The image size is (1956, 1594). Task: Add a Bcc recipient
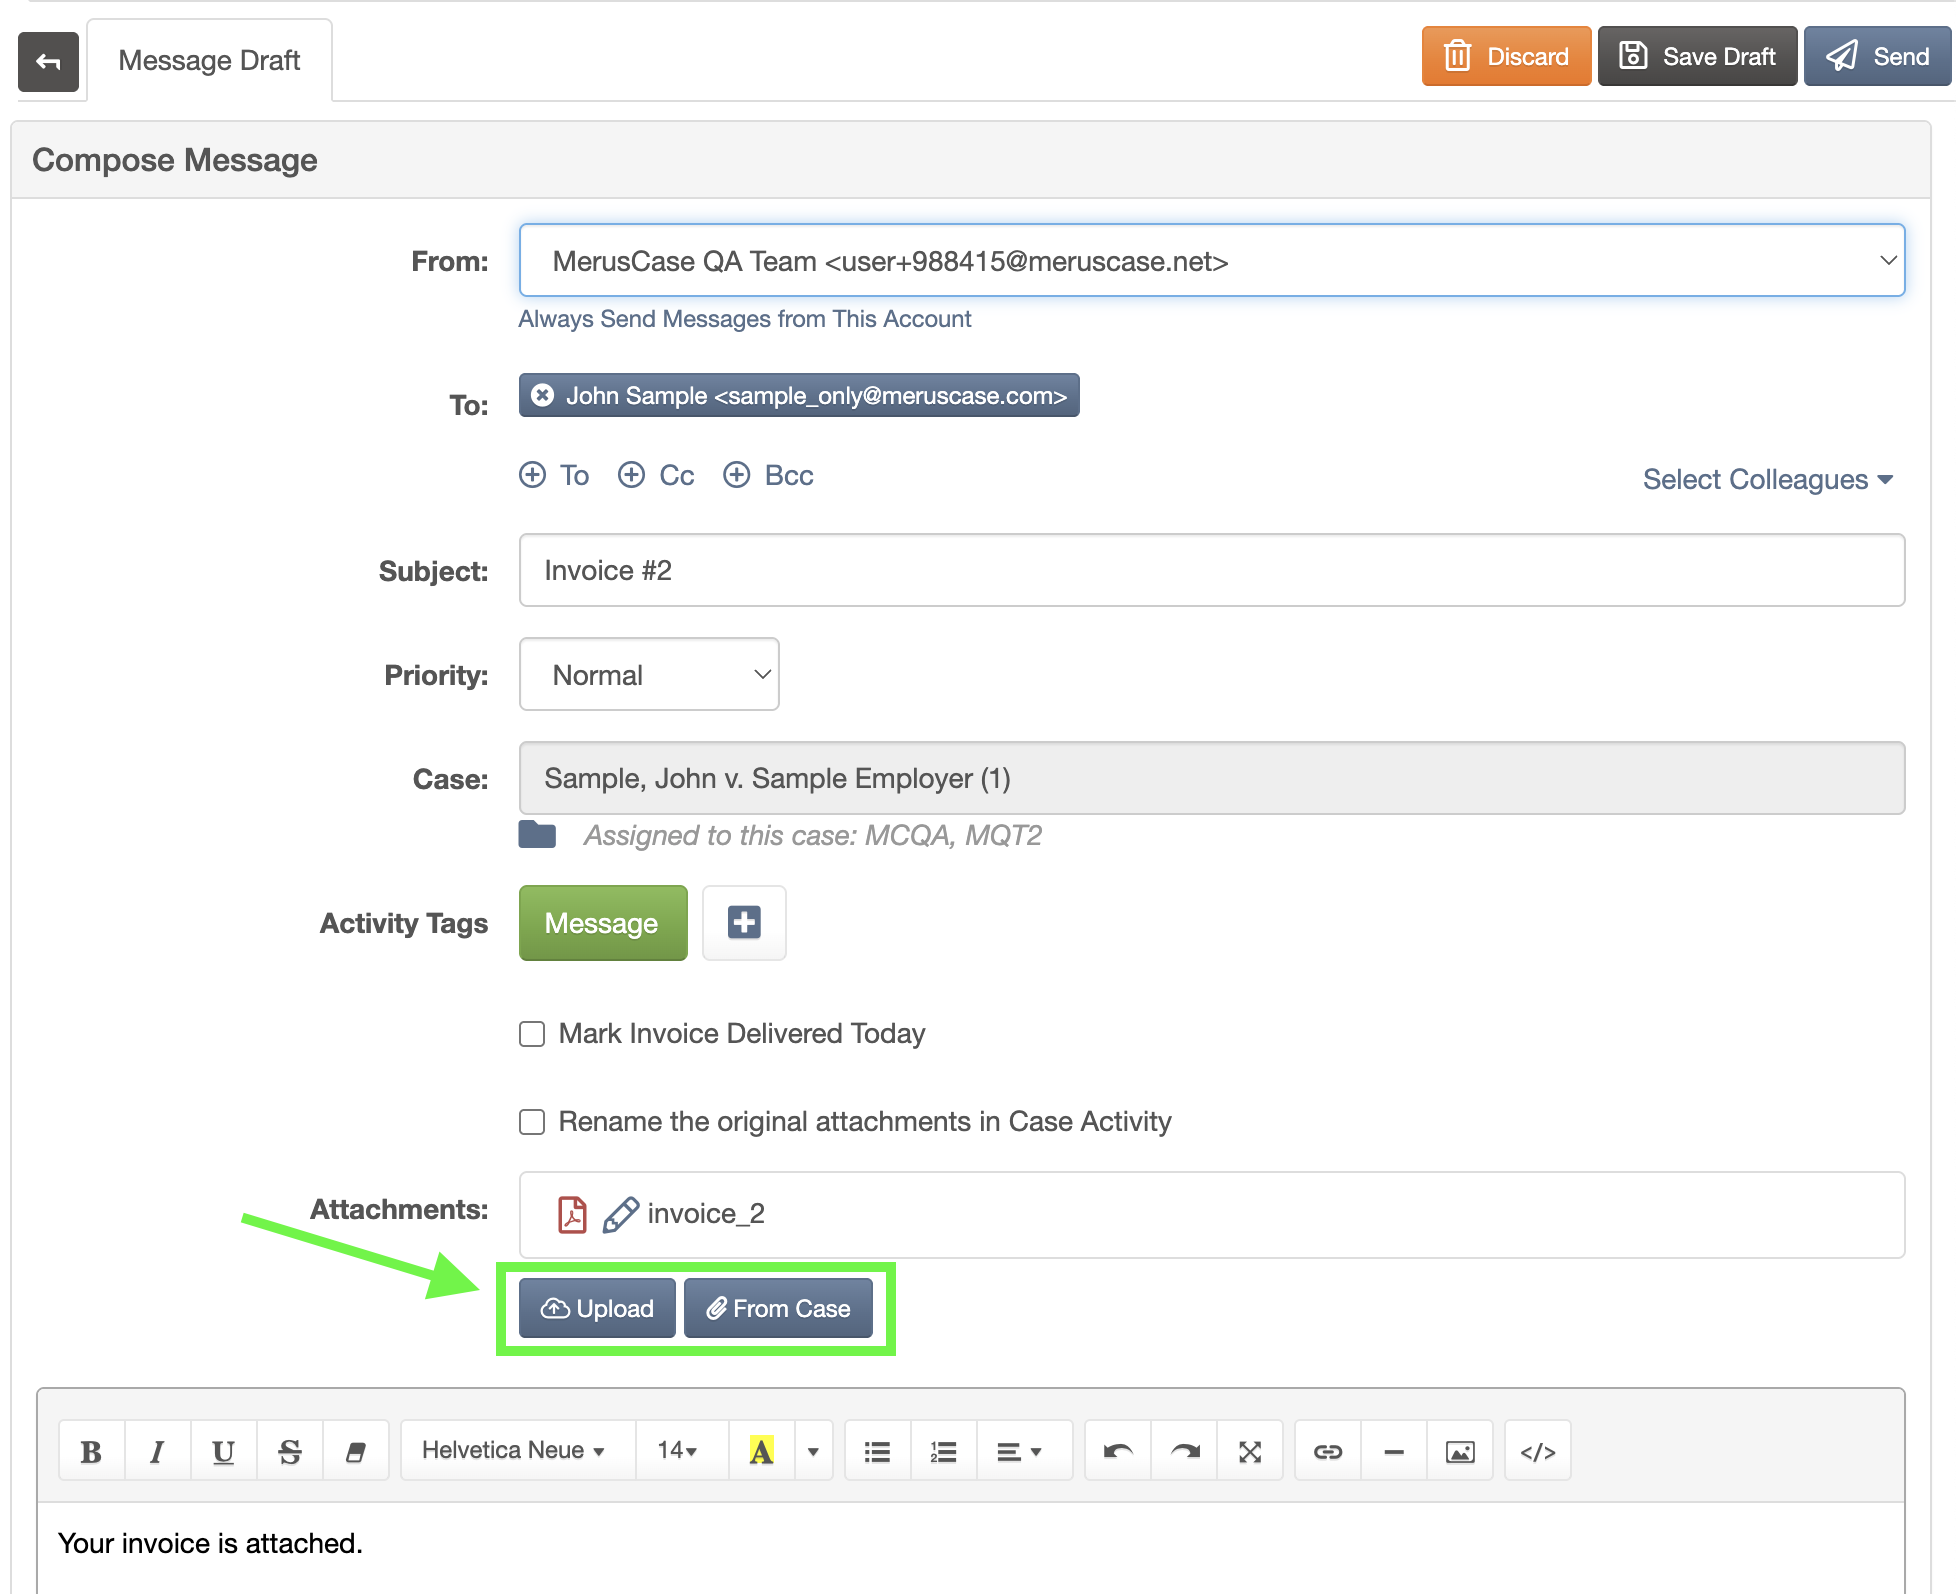(x=768, y=475)
